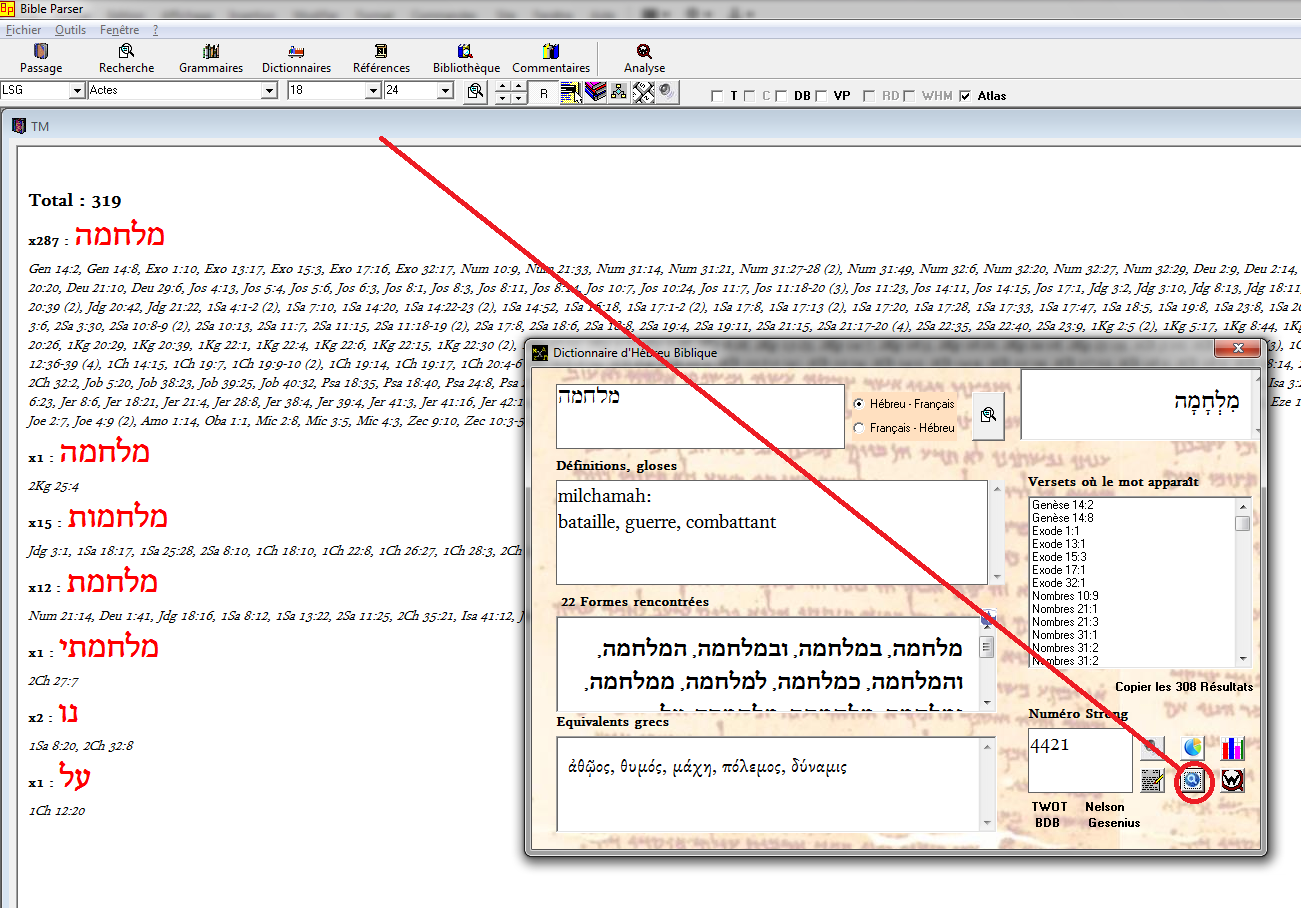
Task: Enable the T checkbox
Action: pos(716,96)
